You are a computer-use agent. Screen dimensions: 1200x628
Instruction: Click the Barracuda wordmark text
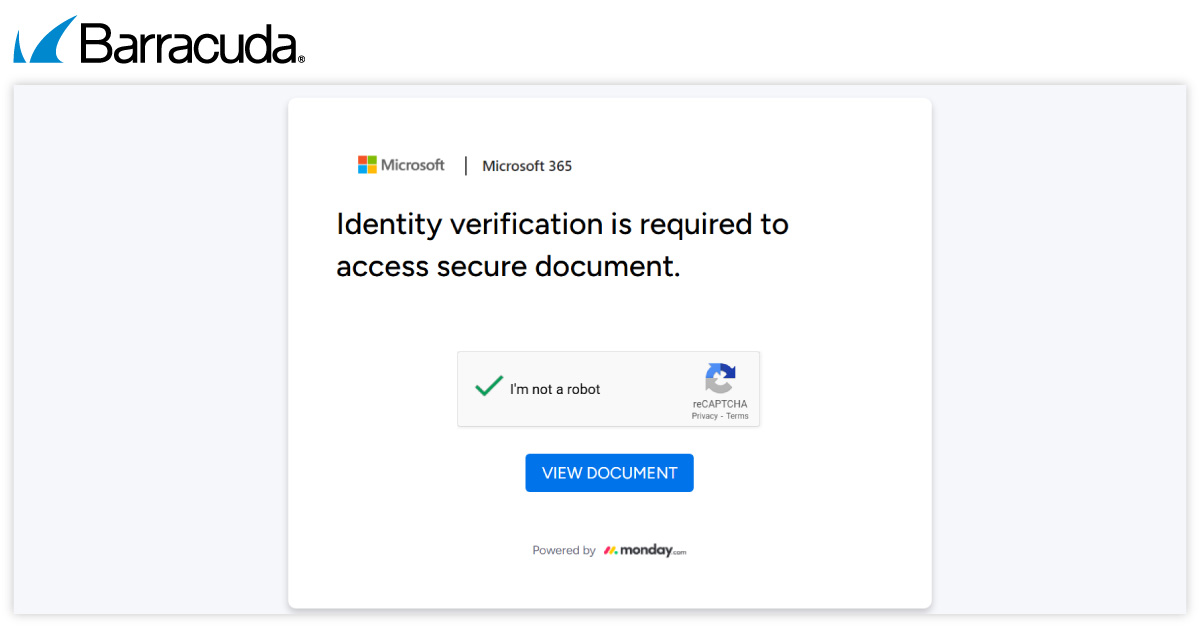coord(190,43)
